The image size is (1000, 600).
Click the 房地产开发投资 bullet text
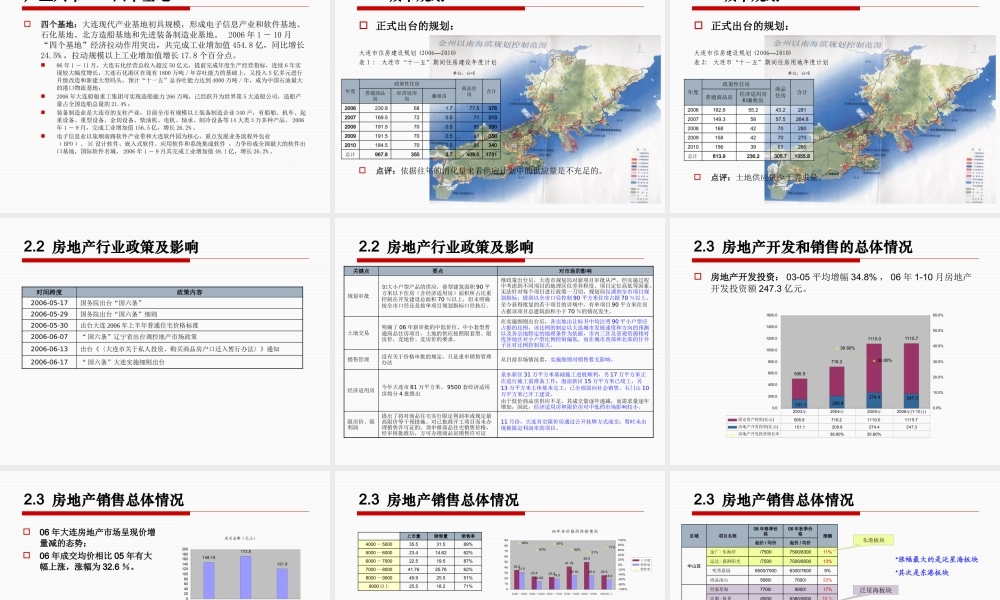pyautogui.click(x=841, y=282)
